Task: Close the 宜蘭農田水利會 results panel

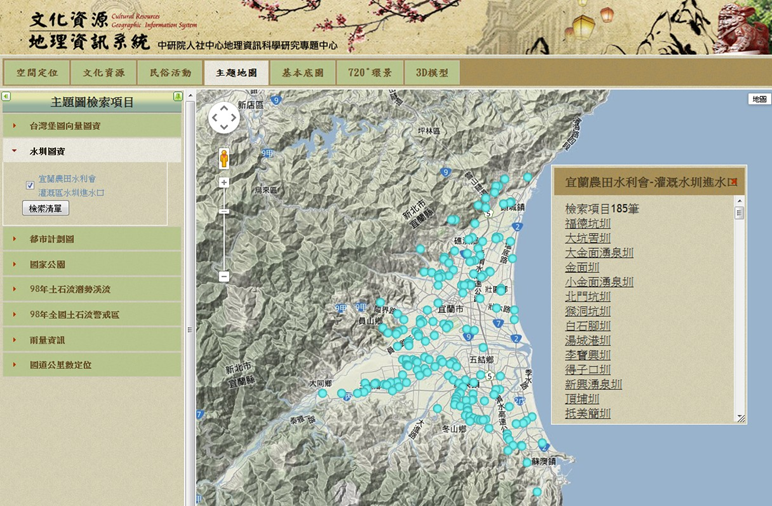Action: point(733,182)
